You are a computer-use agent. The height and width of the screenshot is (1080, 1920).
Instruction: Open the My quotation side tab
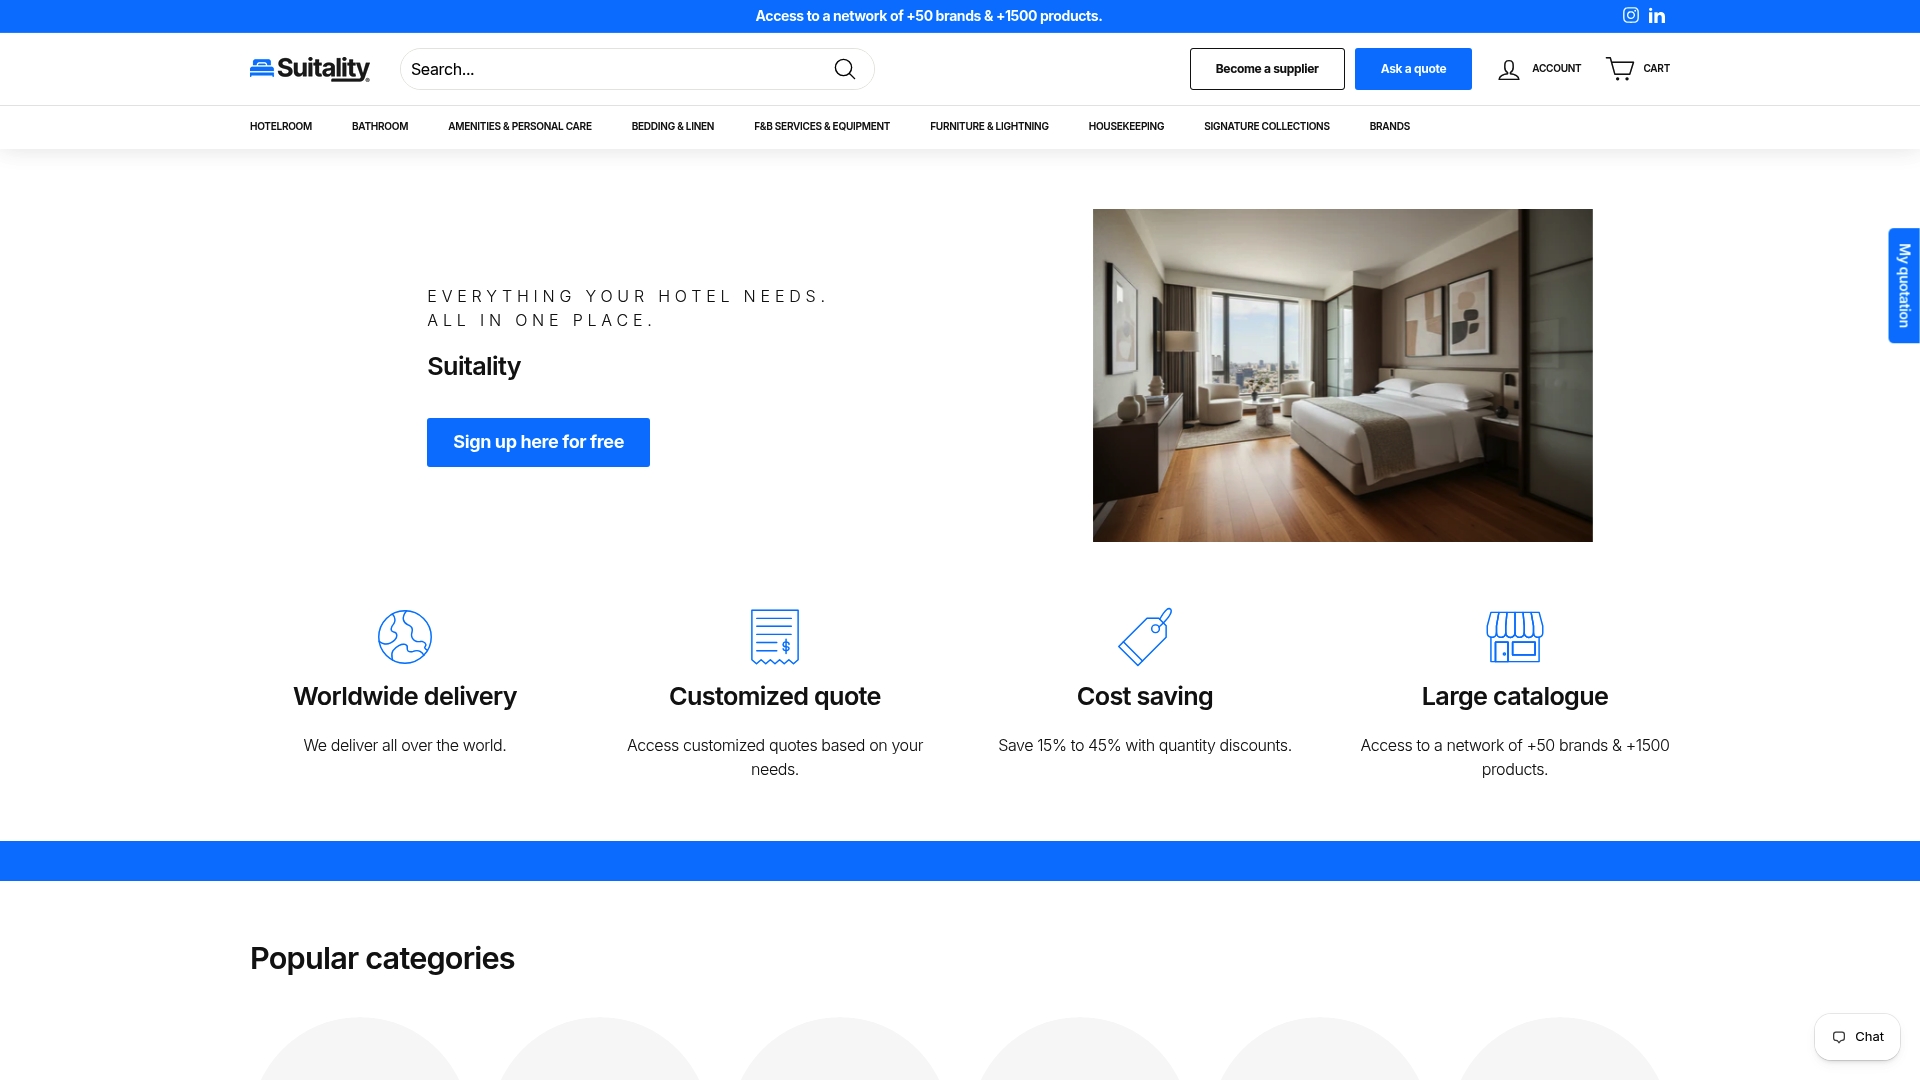(1904, 286)
